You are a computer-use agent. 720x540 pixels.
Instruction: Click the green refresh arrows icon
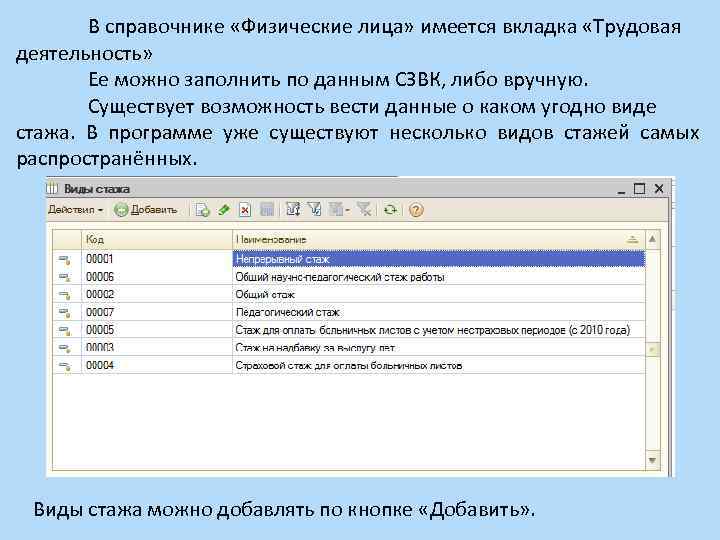click(x=391, y=210)
